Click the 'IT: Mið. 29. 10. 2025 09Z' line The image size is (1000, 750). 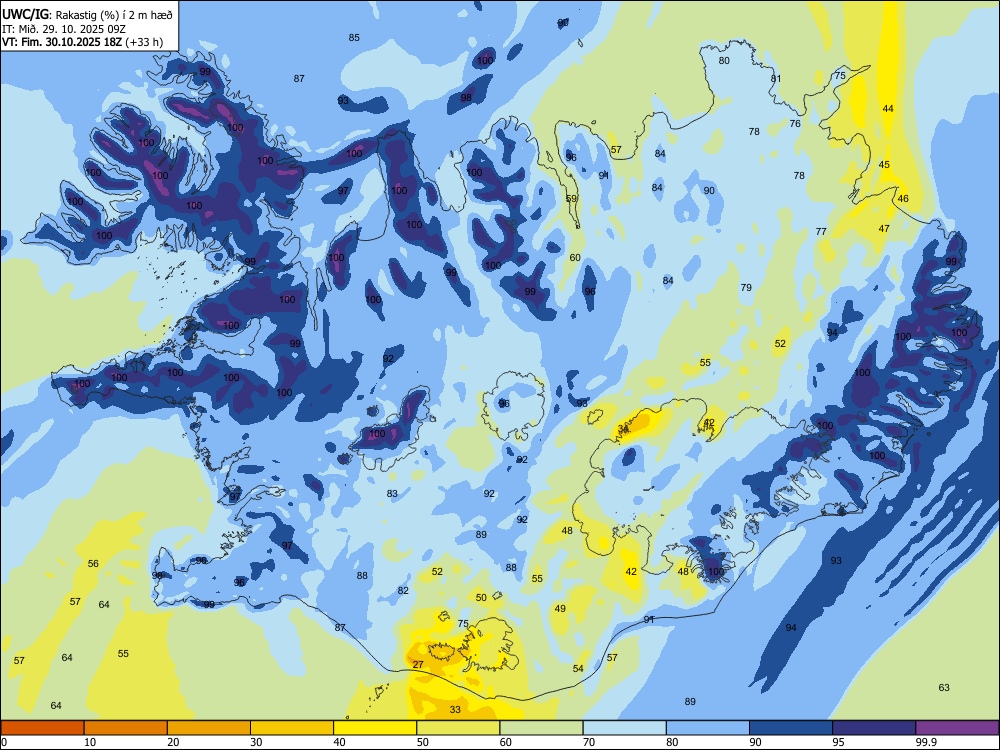pyautogui.click(x=64, y=29)
